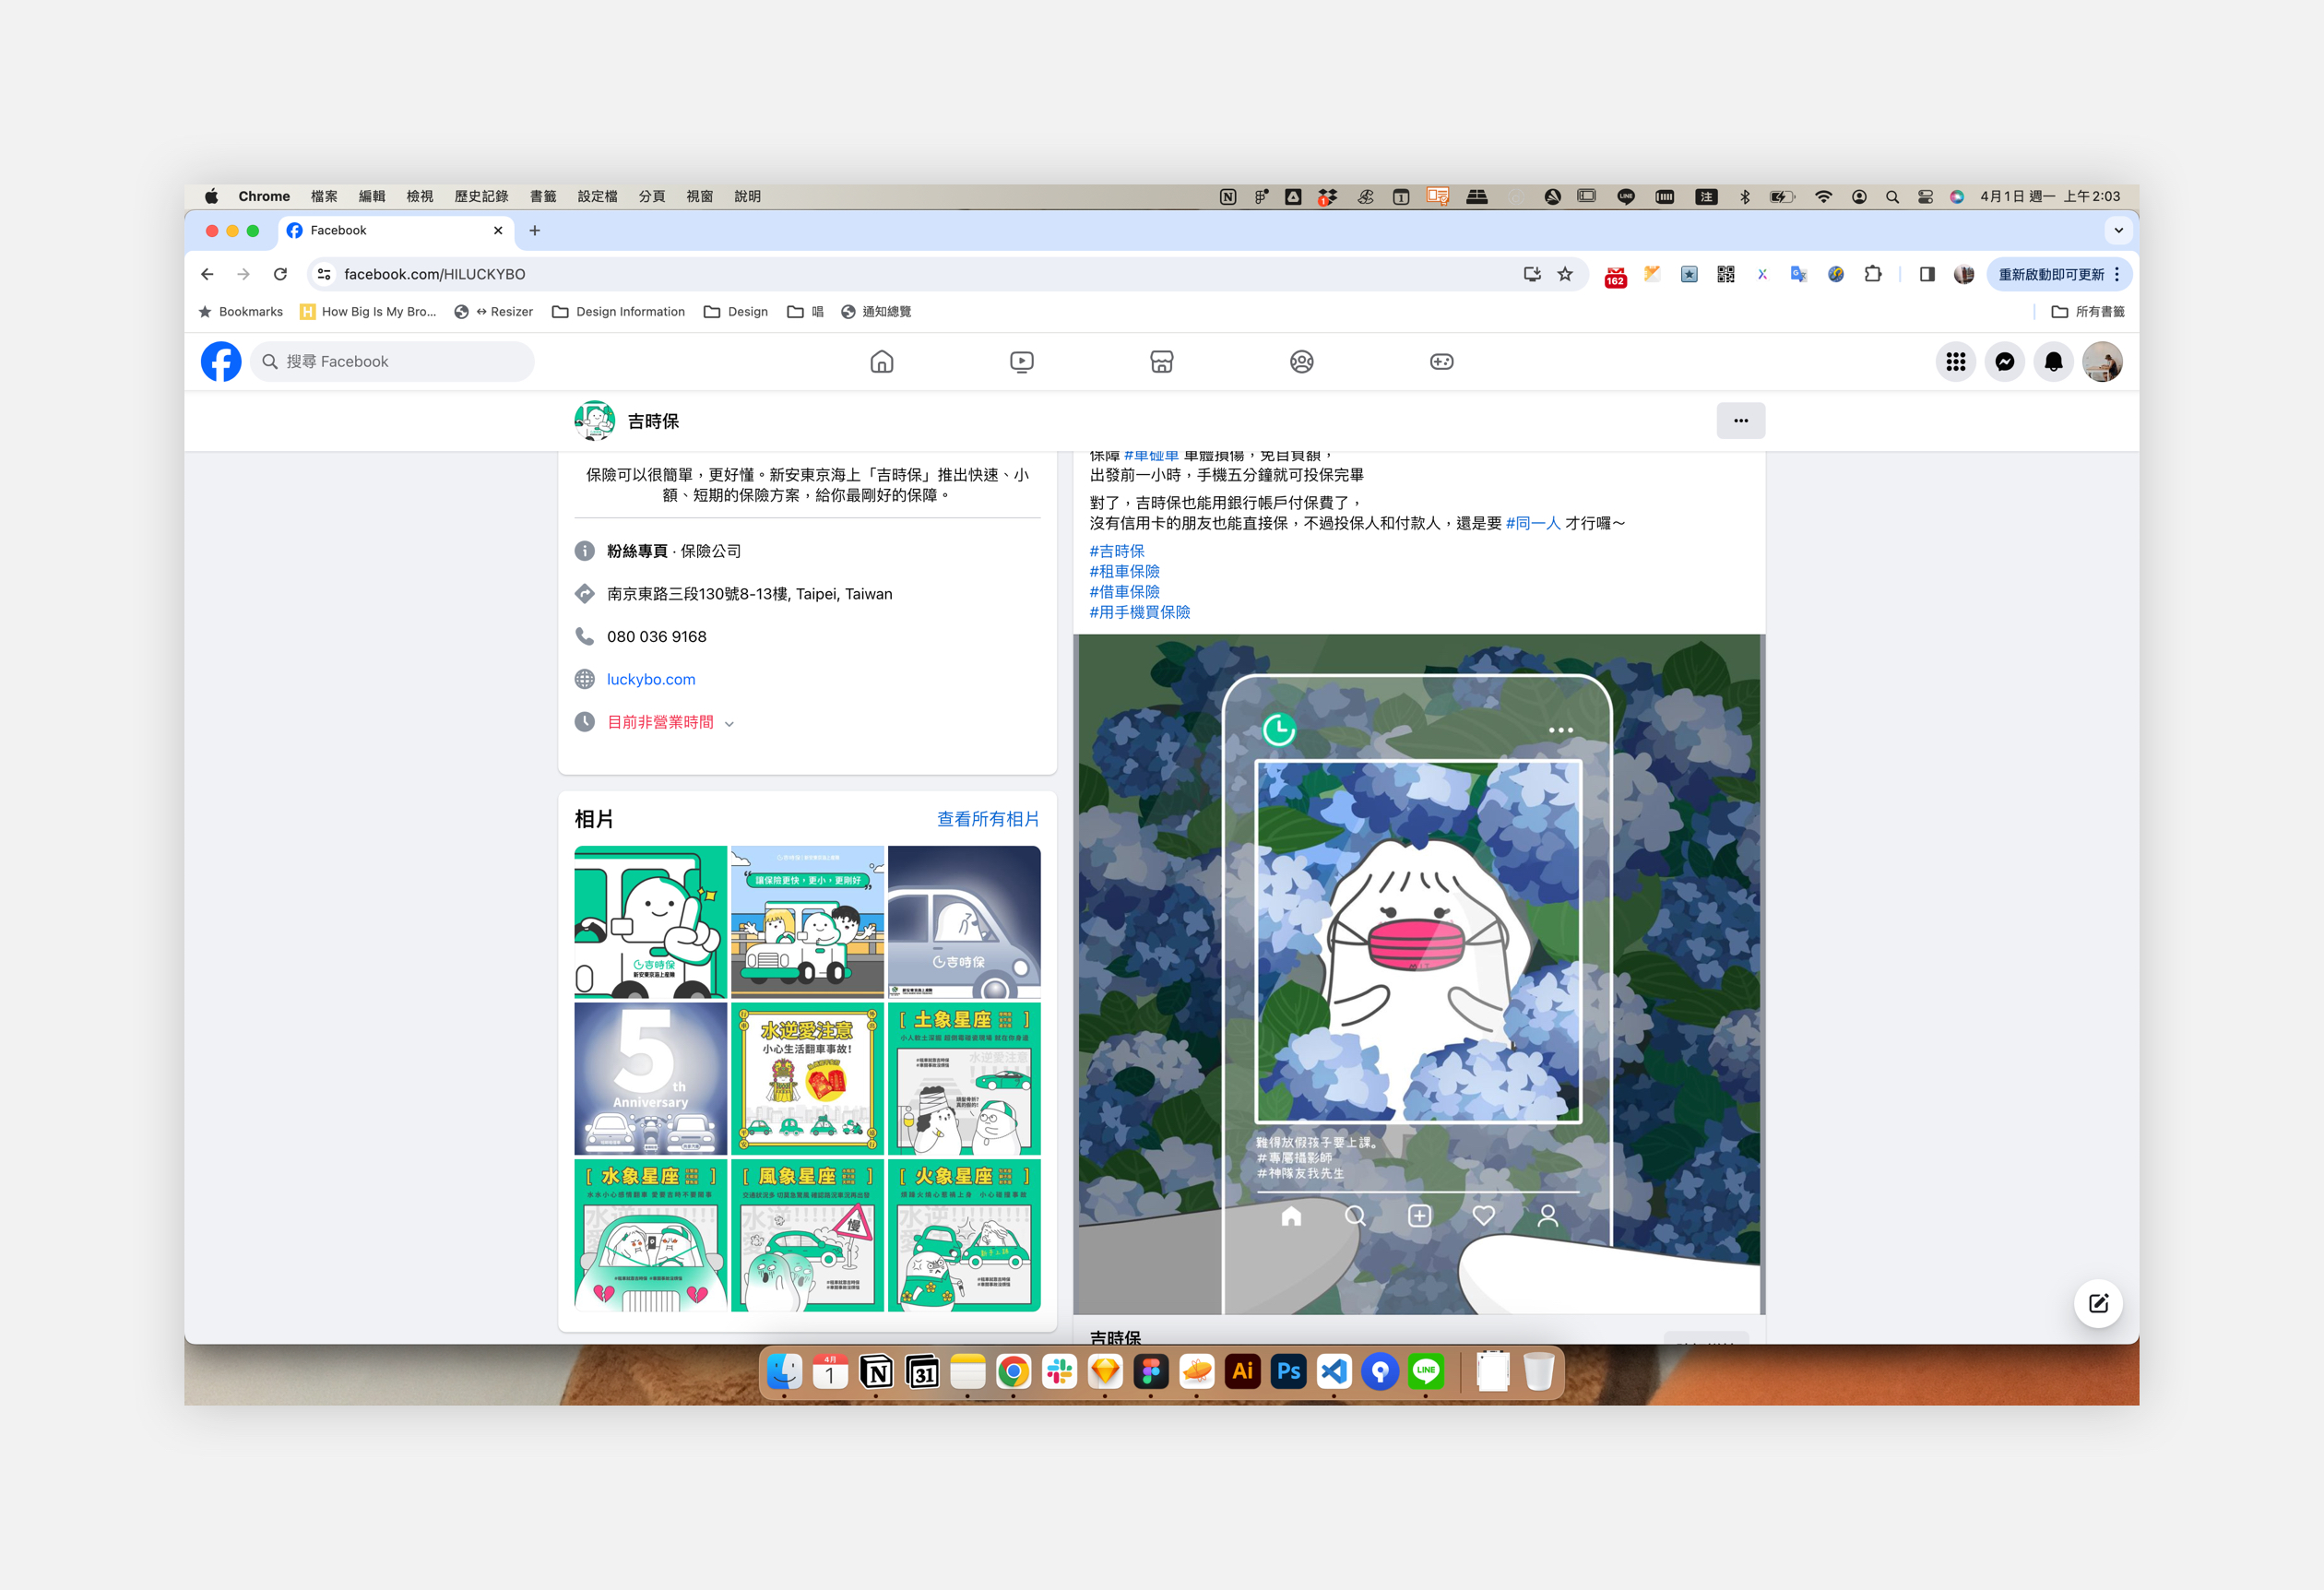Image resolution: width=2324 pixels, height=1590 pixels.
Task: Click the #同一人 hashtag in the post
Action: [1533, 523]
